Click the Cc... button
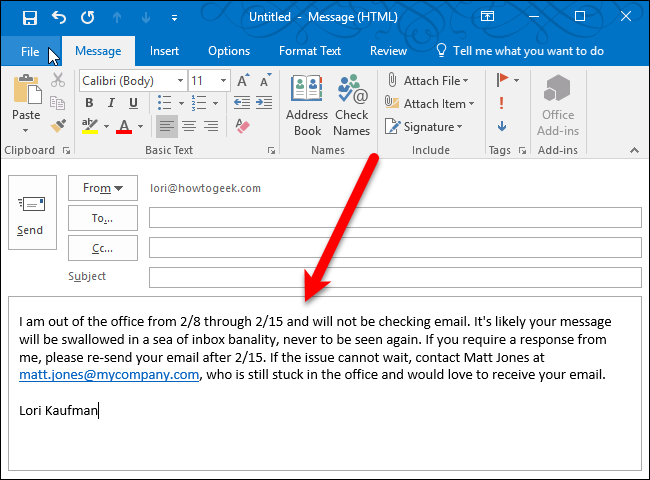This screenshot has height=480, width=650. tap(103, 248)
